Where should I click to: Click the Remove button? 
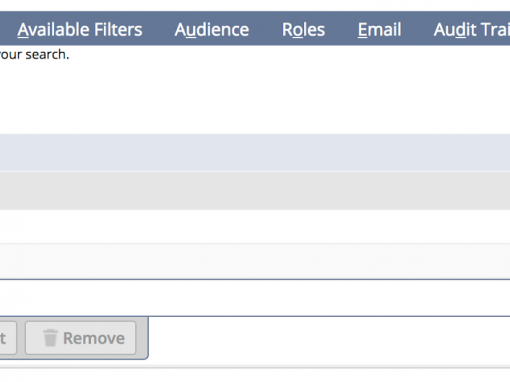click(x=81, y=338)
